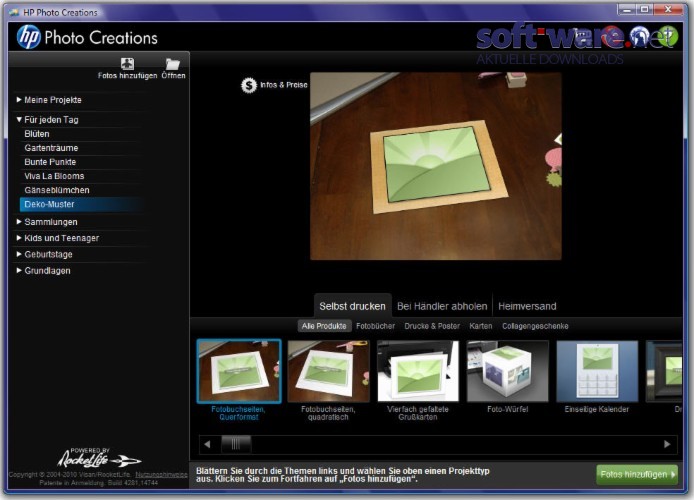
Task: Expand Kids und Teenager category
Action: point(58,238)
